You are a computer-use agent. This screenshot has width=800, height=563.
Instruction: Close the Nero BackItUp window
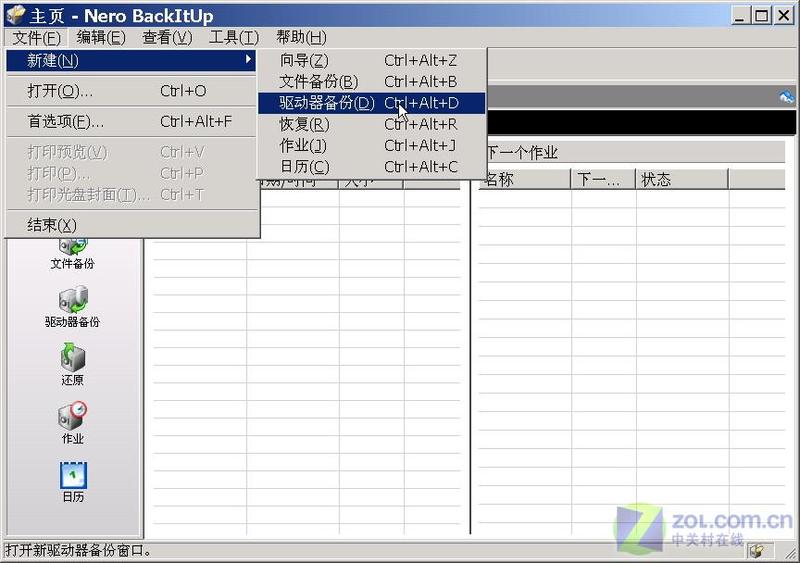pos(784,16)
